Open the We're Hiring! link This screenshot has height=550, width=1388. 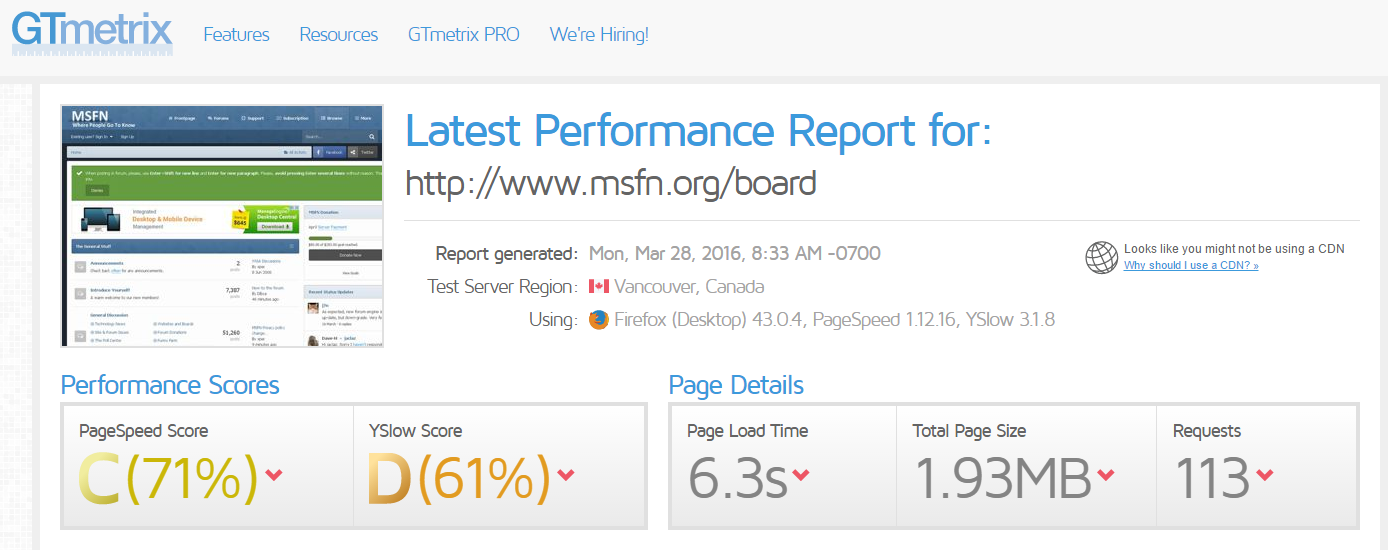tap(599, 34)
